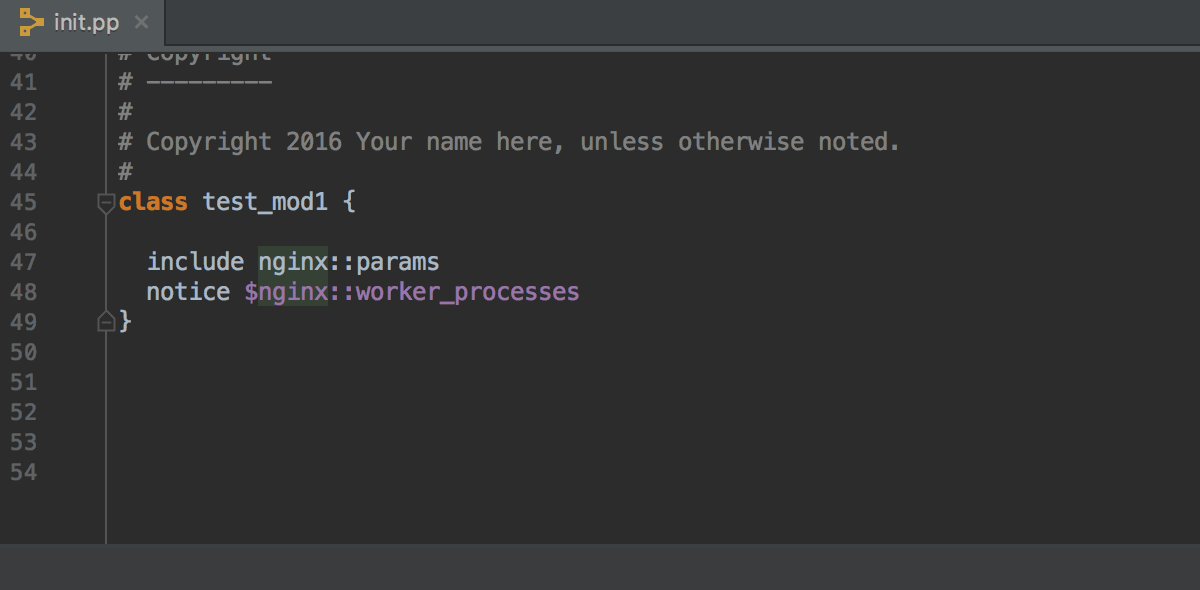Viewport: 1200px width, 590px height.
Task: Click the fold end marker at line 49
Action: [x=105, y=322]
